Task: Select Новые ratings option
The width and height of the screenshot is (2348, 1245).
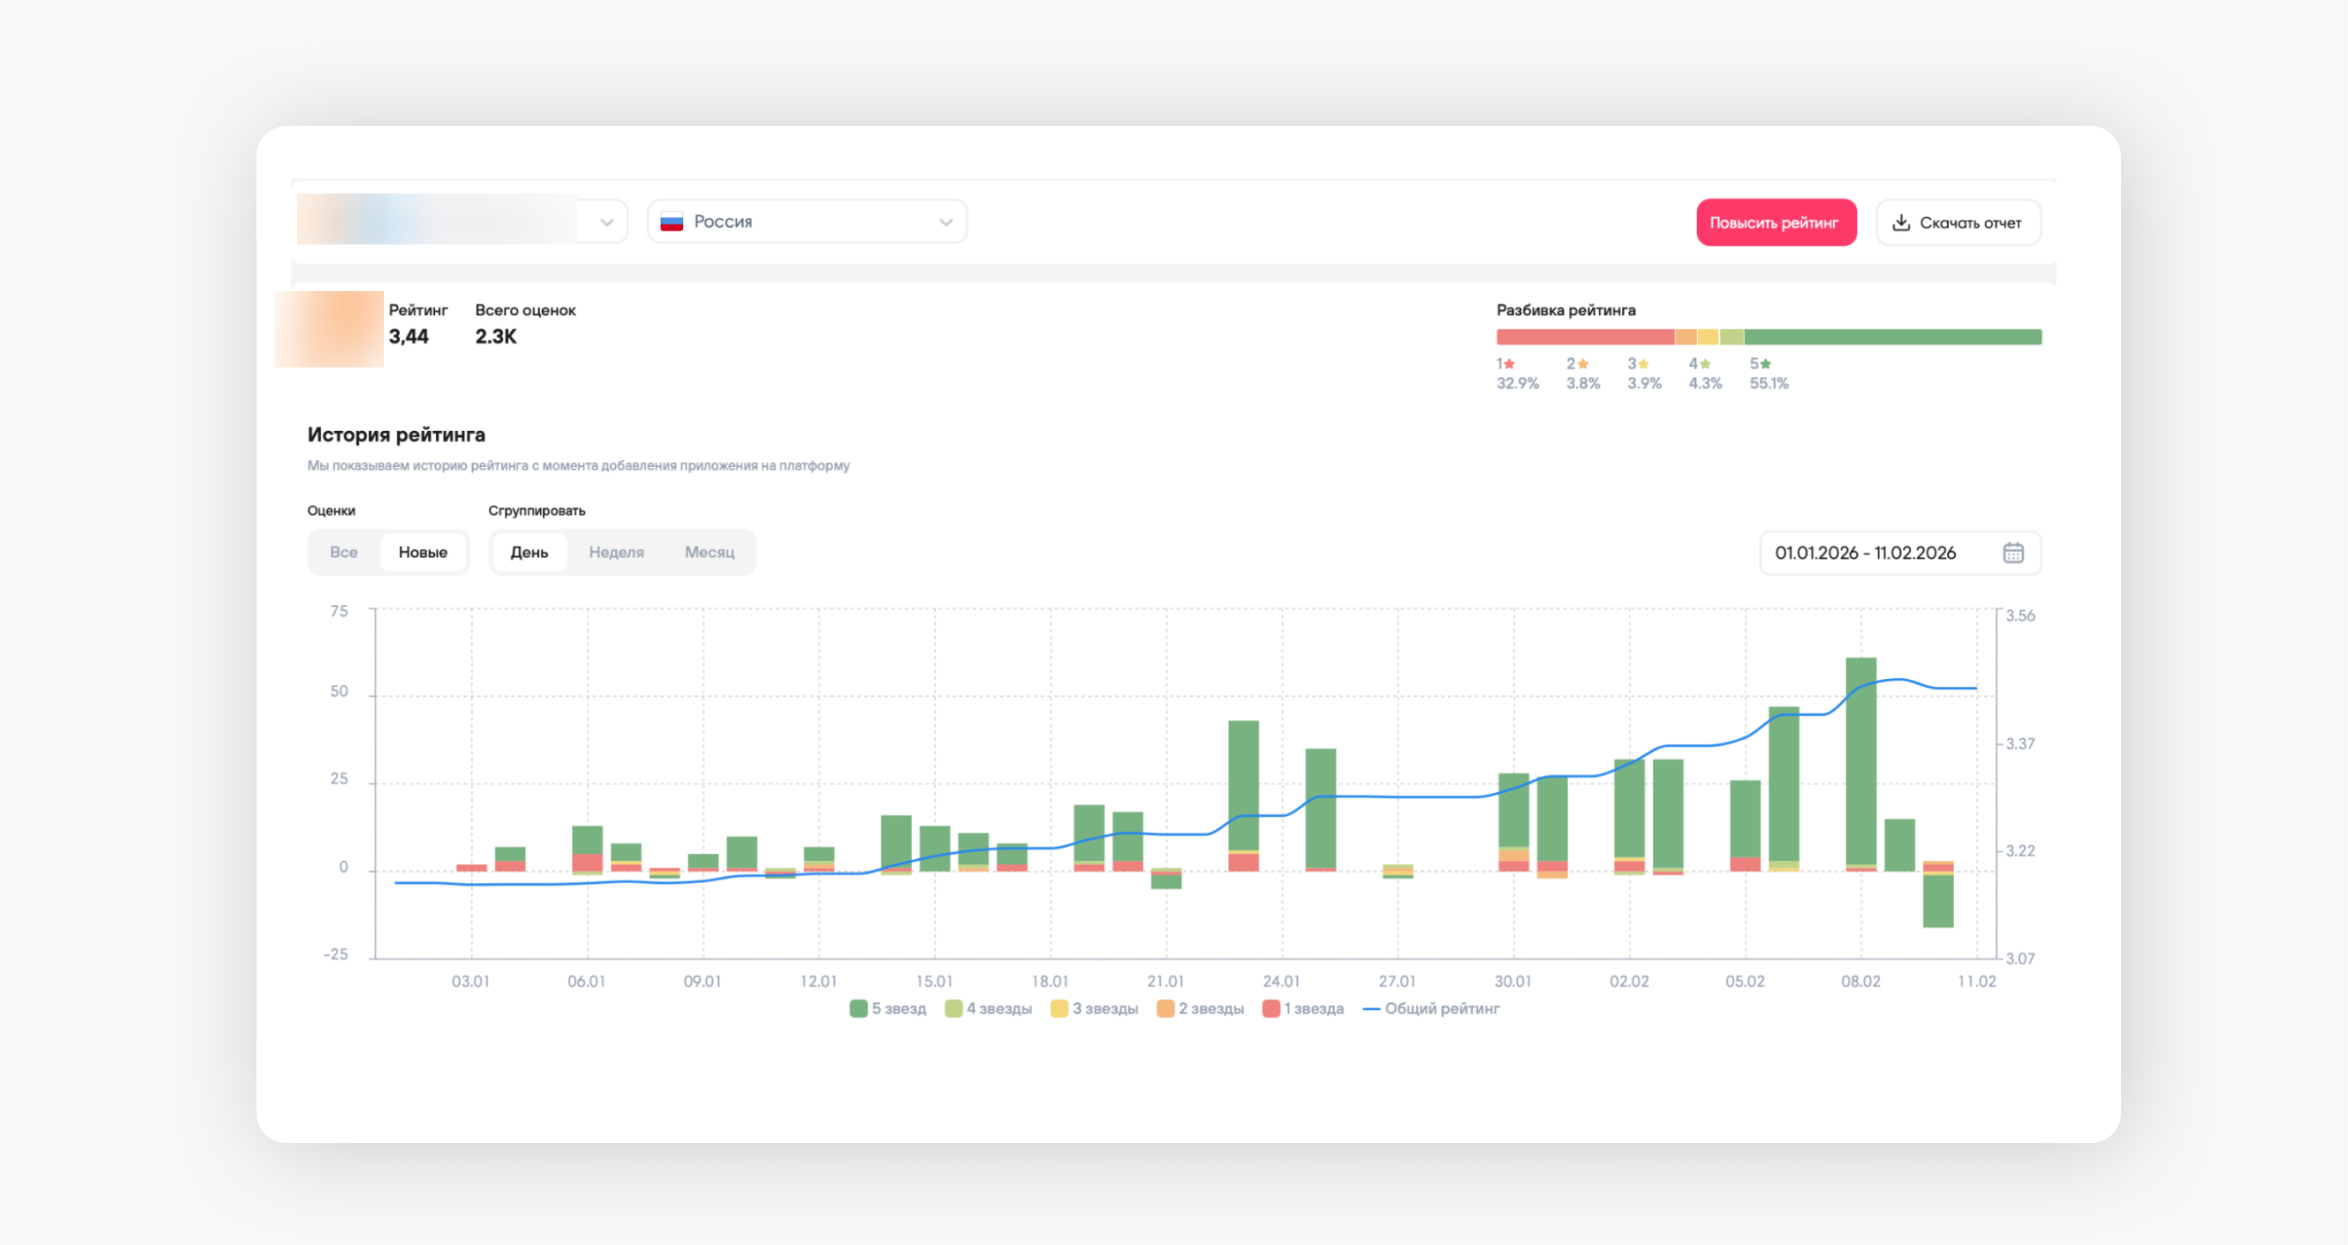Action: pyautogui.click(x=423, y=552)
